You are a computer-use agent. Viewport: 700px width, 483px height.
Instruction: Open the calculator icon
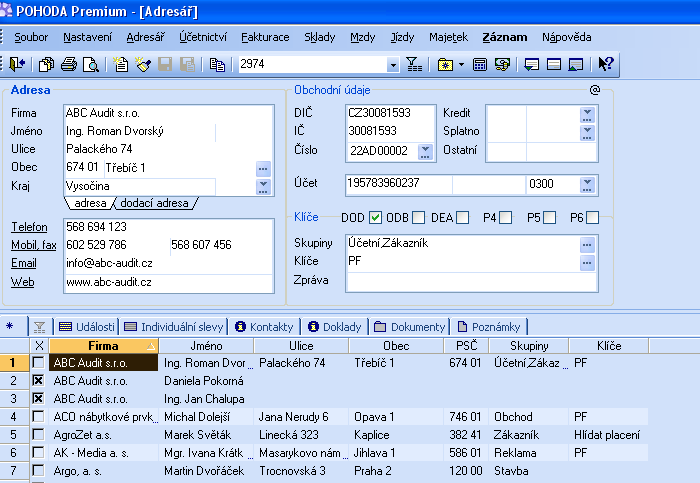tap(480, 65)
